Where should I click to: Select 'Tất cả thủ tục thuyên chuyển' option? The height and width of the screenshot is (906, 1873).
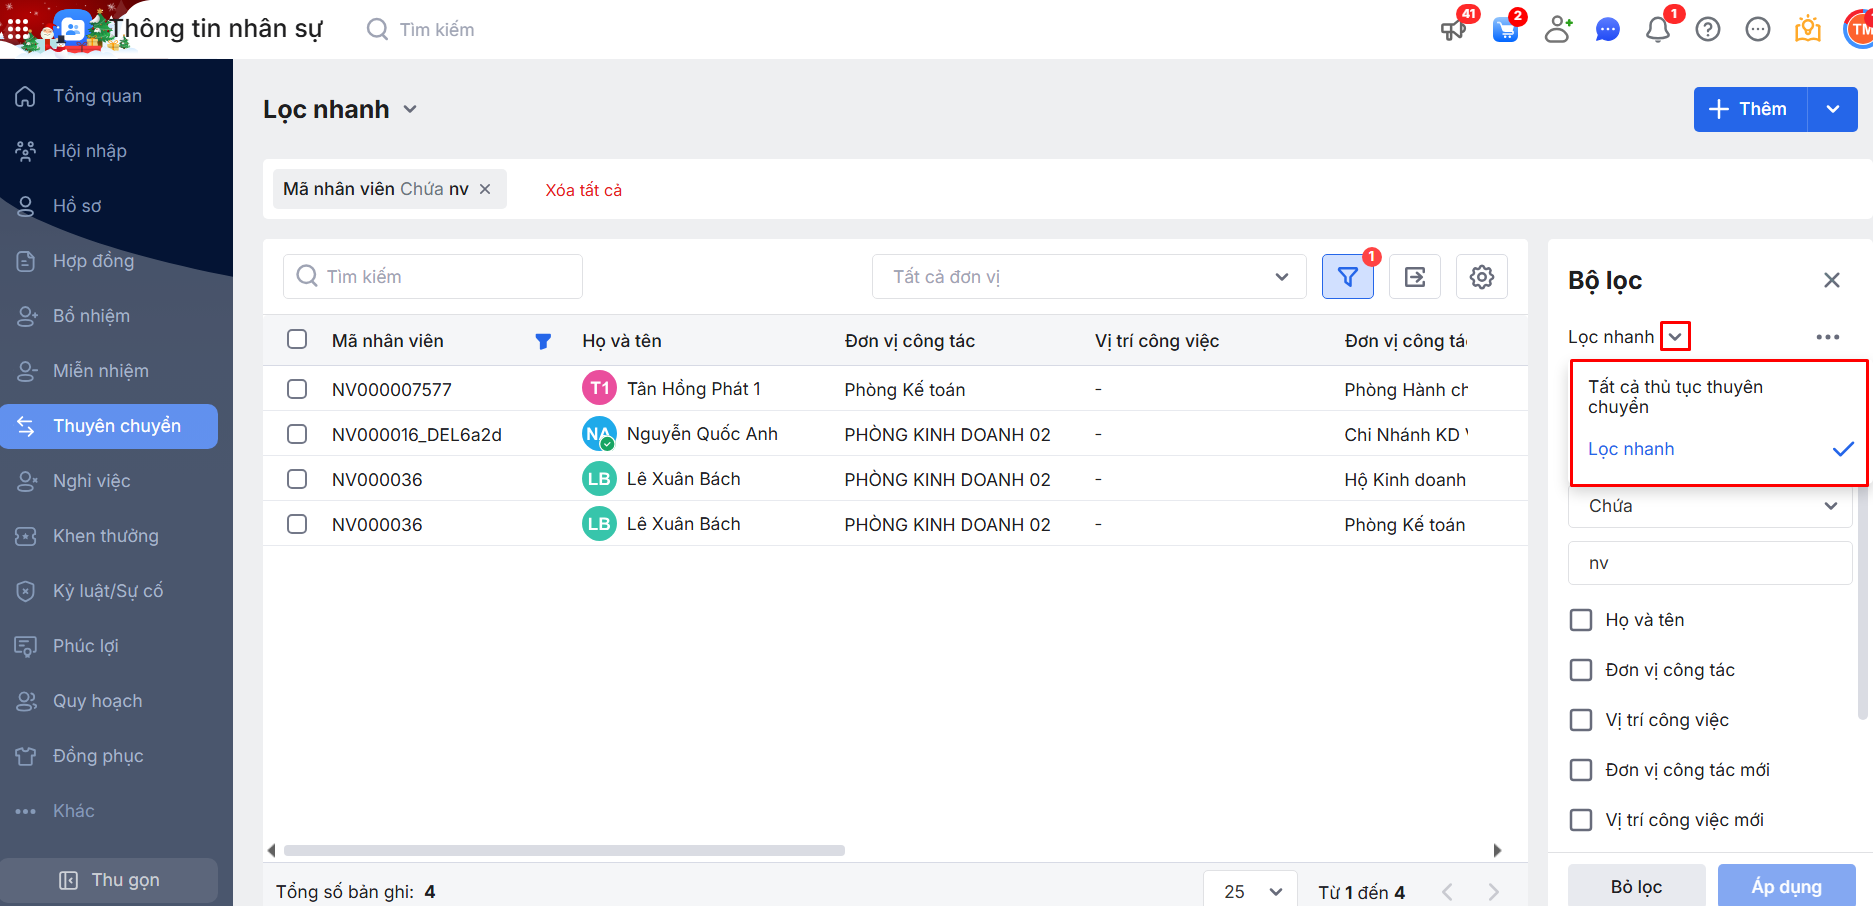1675,397
